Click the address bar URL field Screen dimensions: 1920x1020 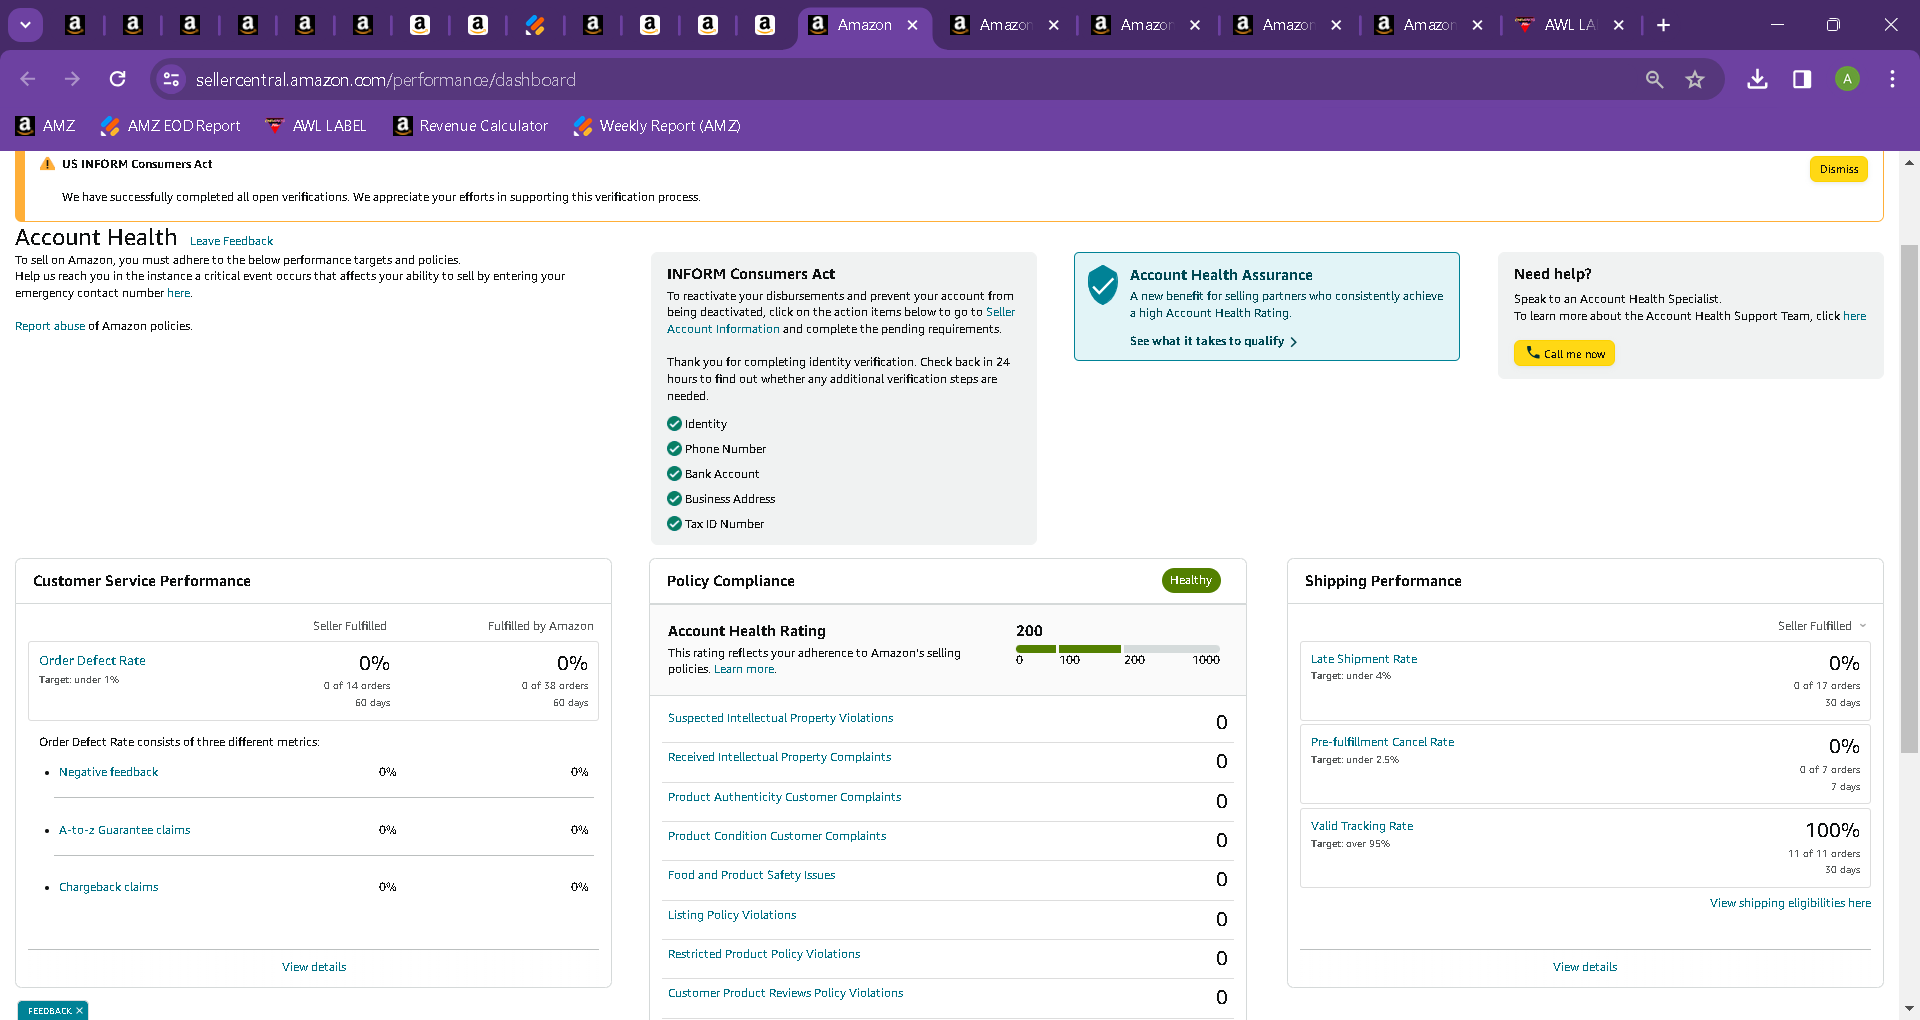900,80
